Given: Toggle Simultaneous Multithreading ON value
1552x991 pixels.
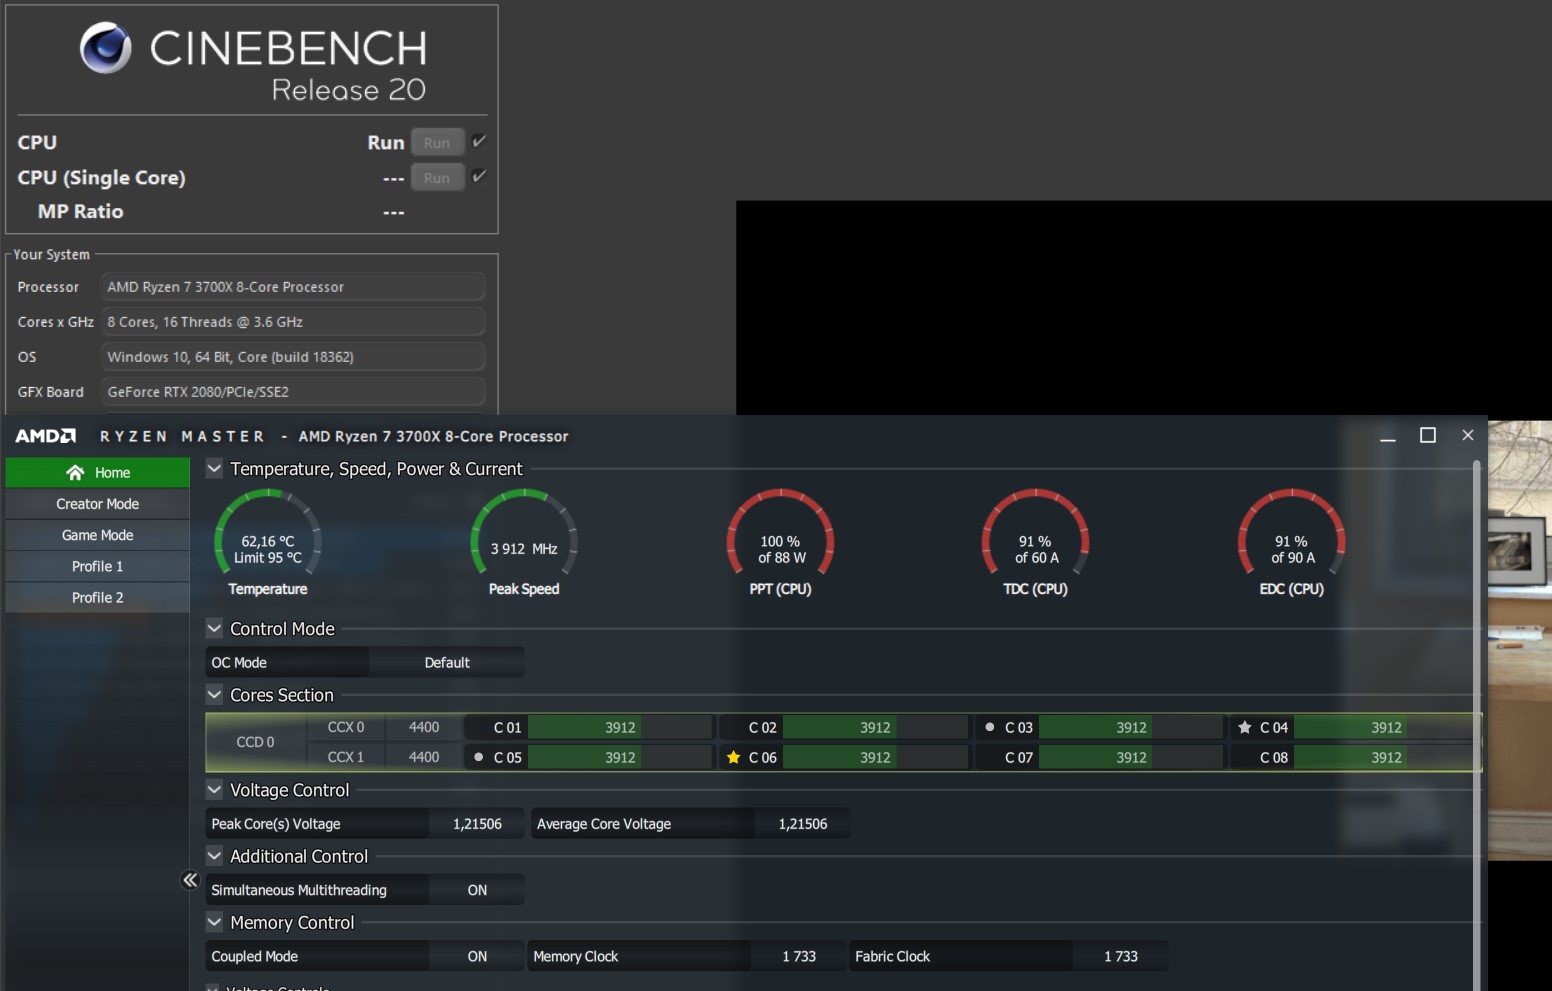Looking at the screenshot, I should (x=477, y=890).
